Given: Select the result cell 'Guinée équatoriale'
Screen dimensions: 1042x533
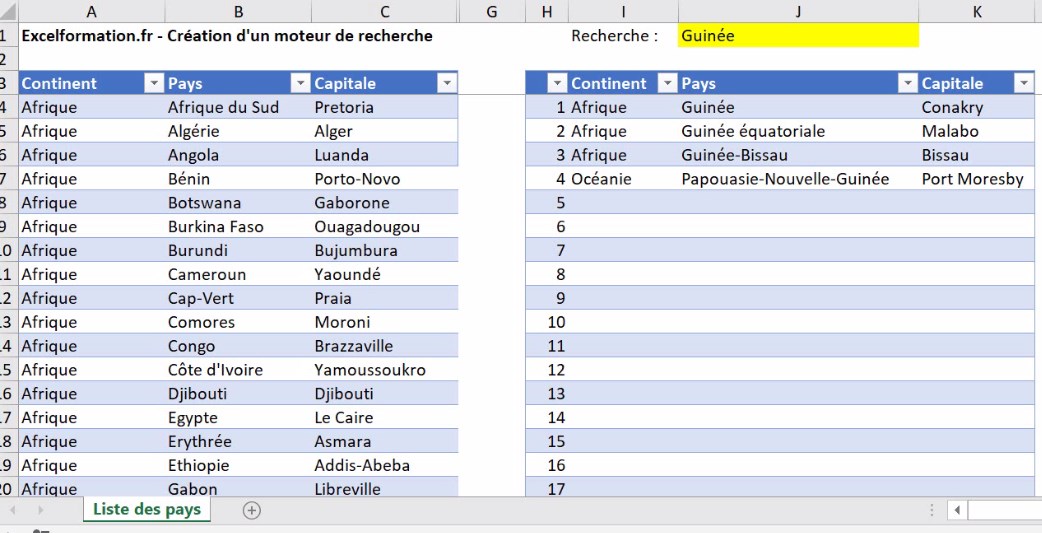Looking at the screenshot, I should (x=798, y=131).
